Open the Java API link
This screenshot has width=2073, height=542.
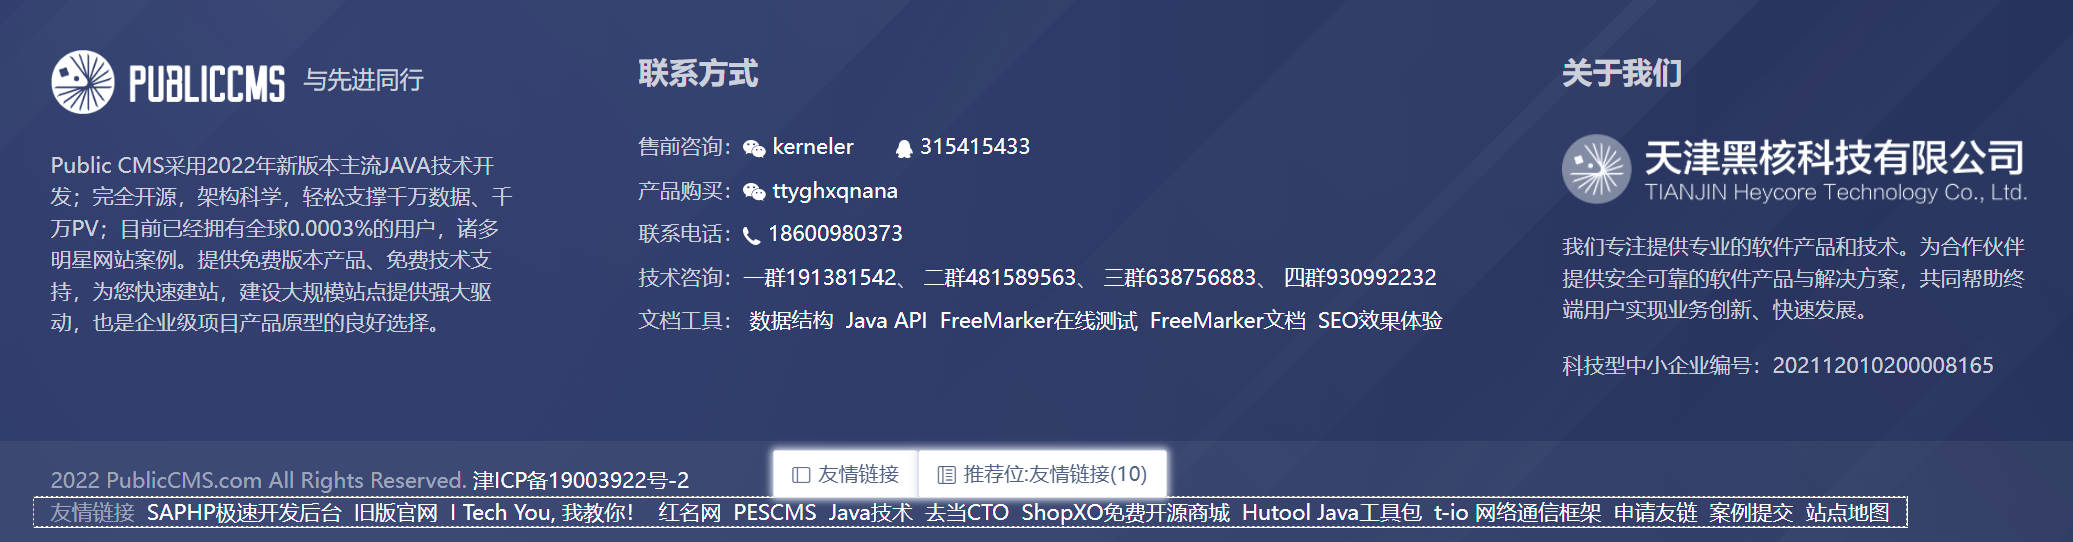pos(886,321)
